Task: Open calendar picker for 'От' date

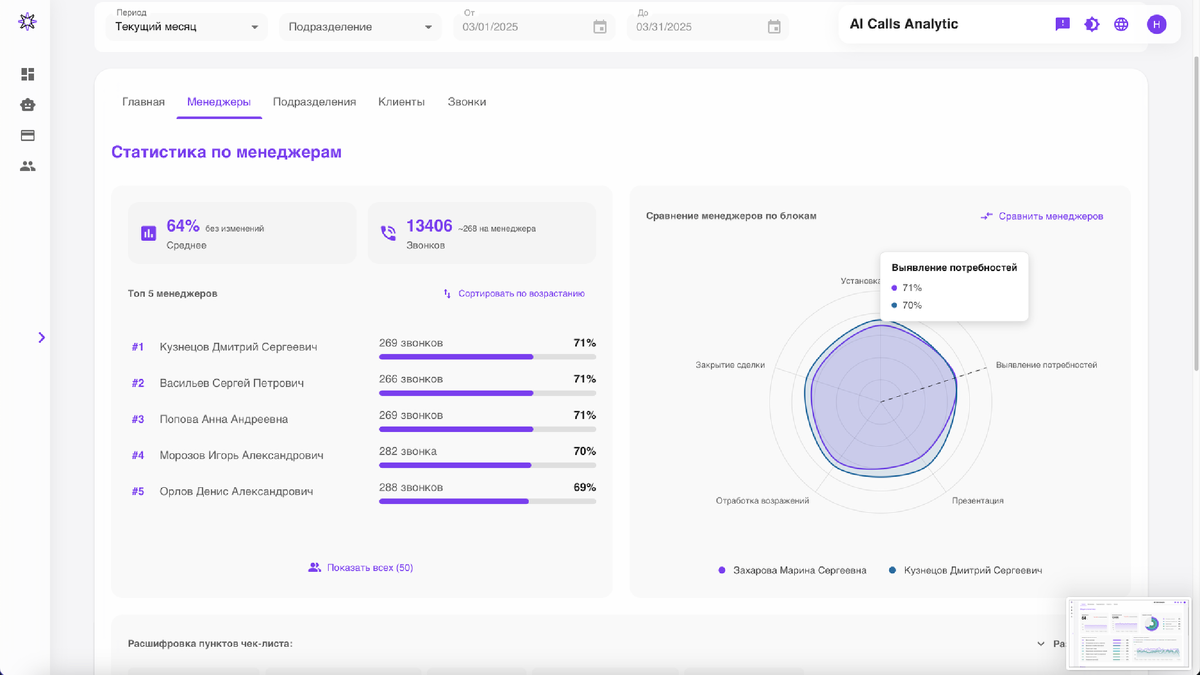Action: [x=600, y=27]
